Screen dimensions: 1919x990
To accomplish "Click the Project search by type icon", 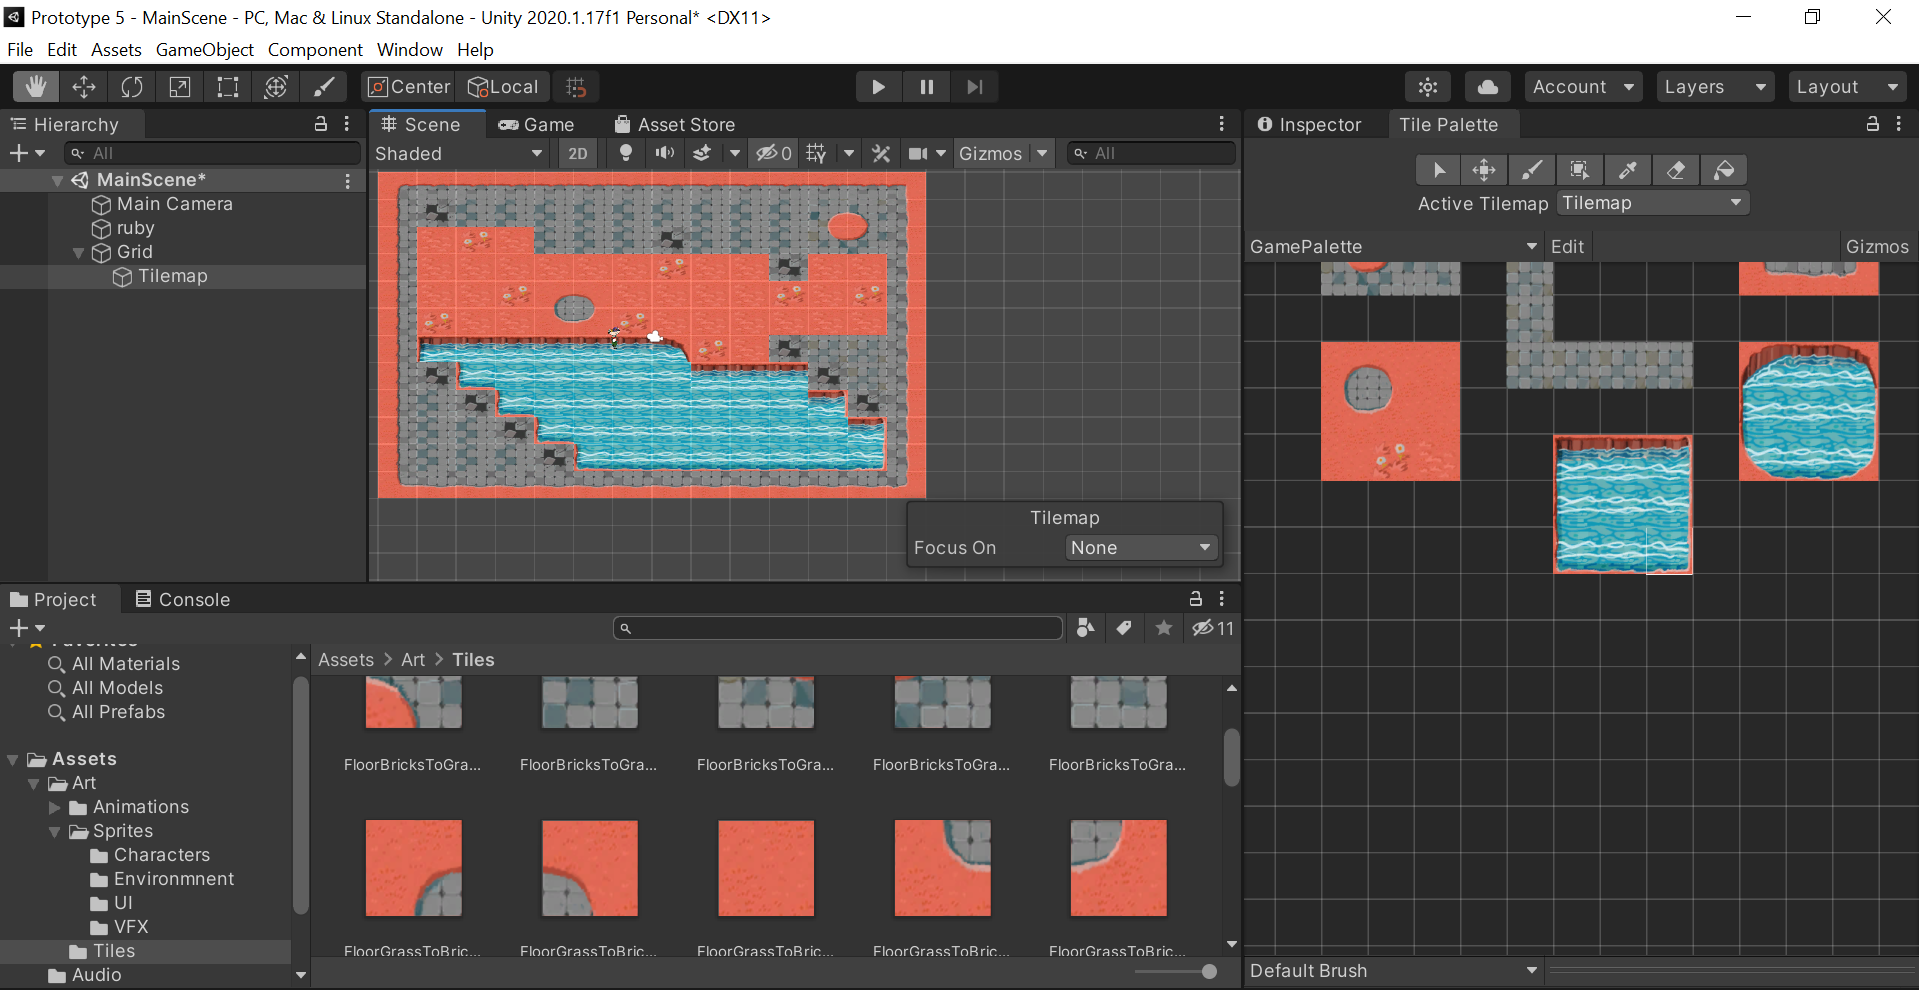I will [x=1086, y=628].
